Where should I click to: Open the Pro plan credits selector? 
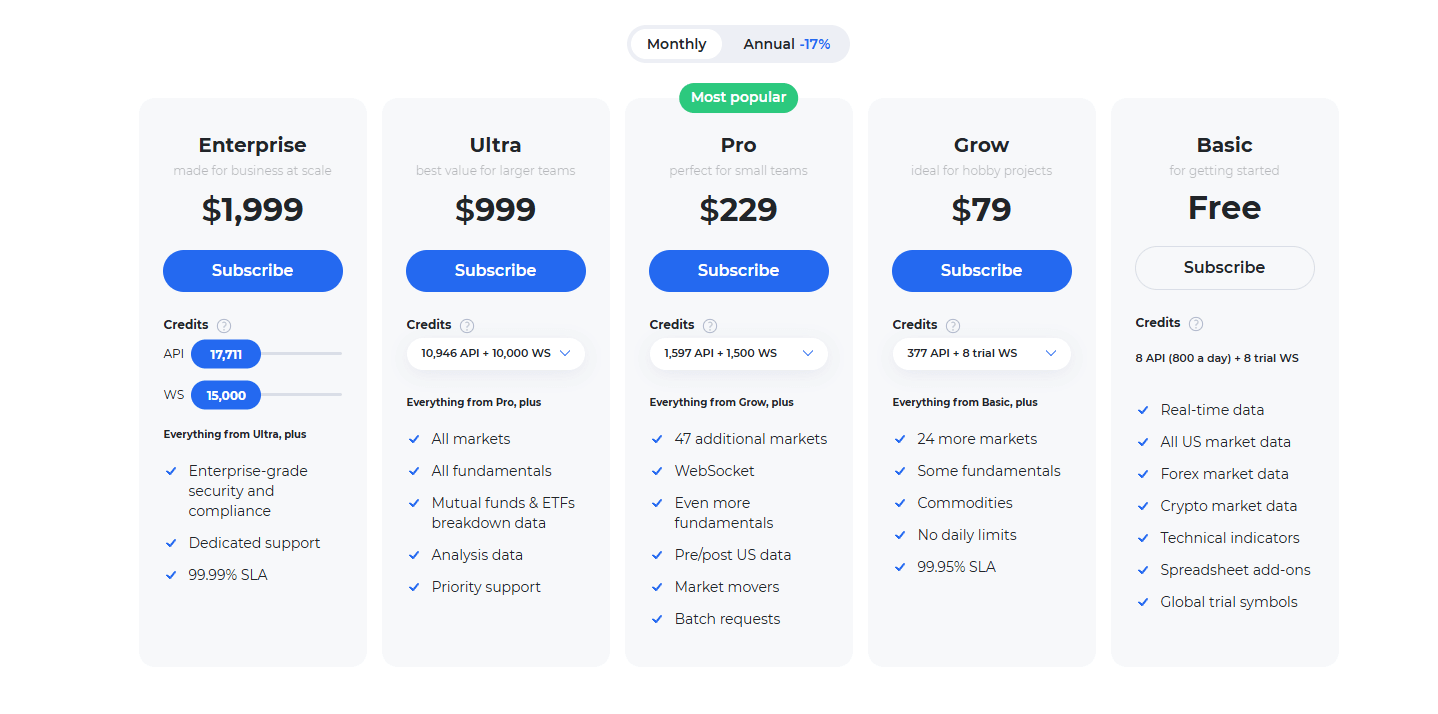tap(738, 353)
